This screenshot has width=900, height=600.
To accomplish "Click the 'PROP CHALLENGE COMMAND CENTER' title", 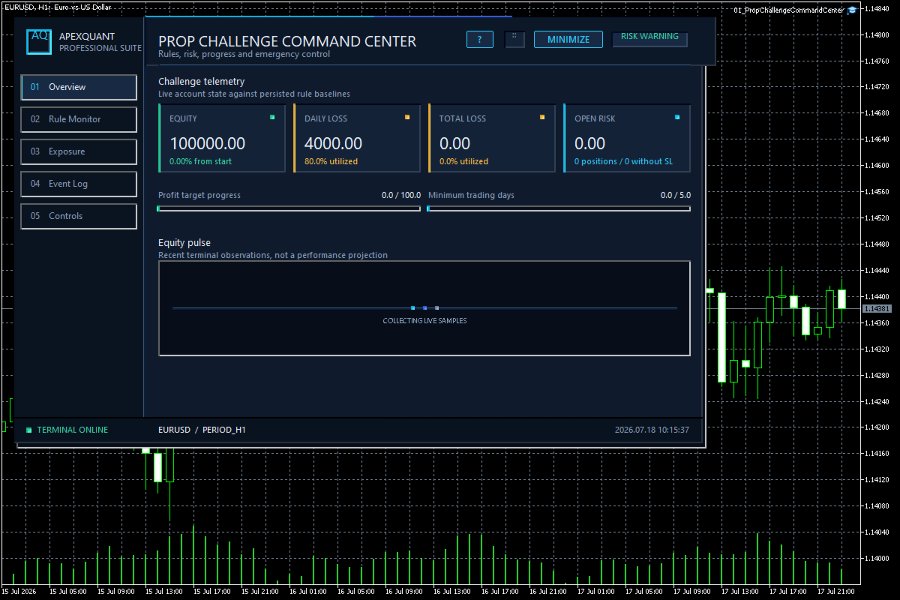I will point(287,41).
